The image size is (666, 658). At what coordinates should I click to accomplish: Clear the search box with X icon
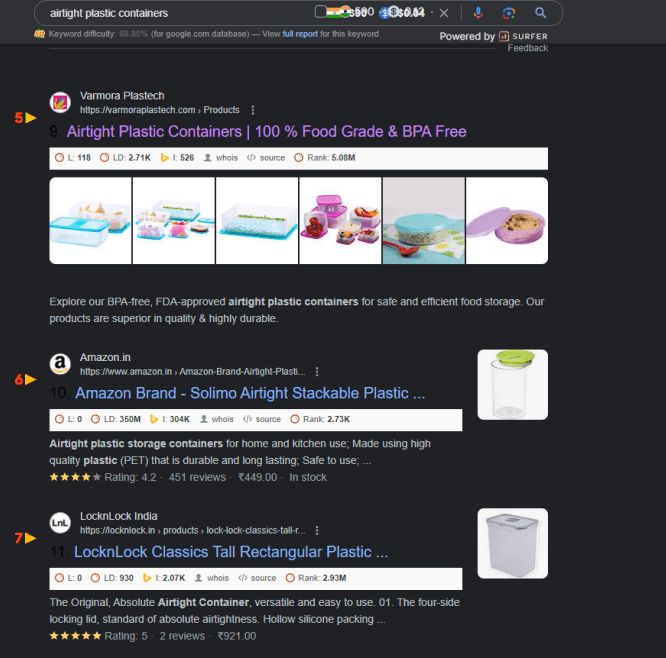pos(444,13)
